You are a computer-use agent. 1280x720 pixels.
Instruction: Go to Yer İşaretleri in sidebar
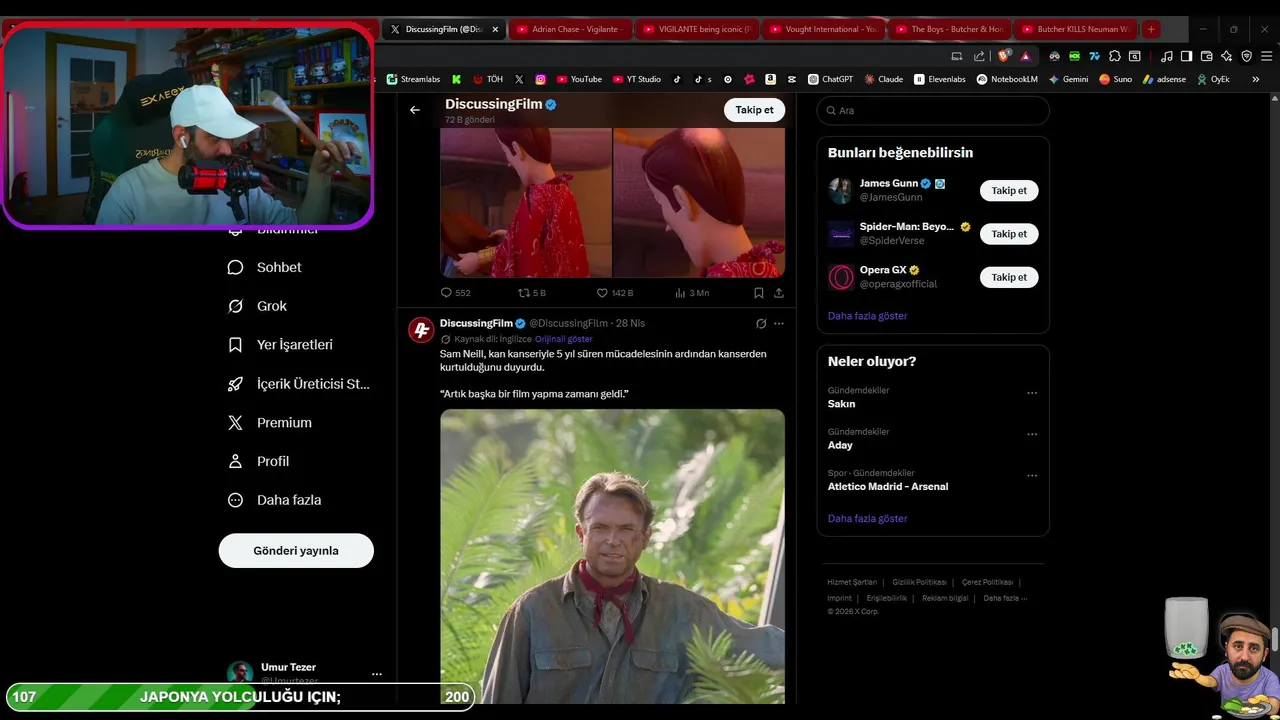point(280,344)
